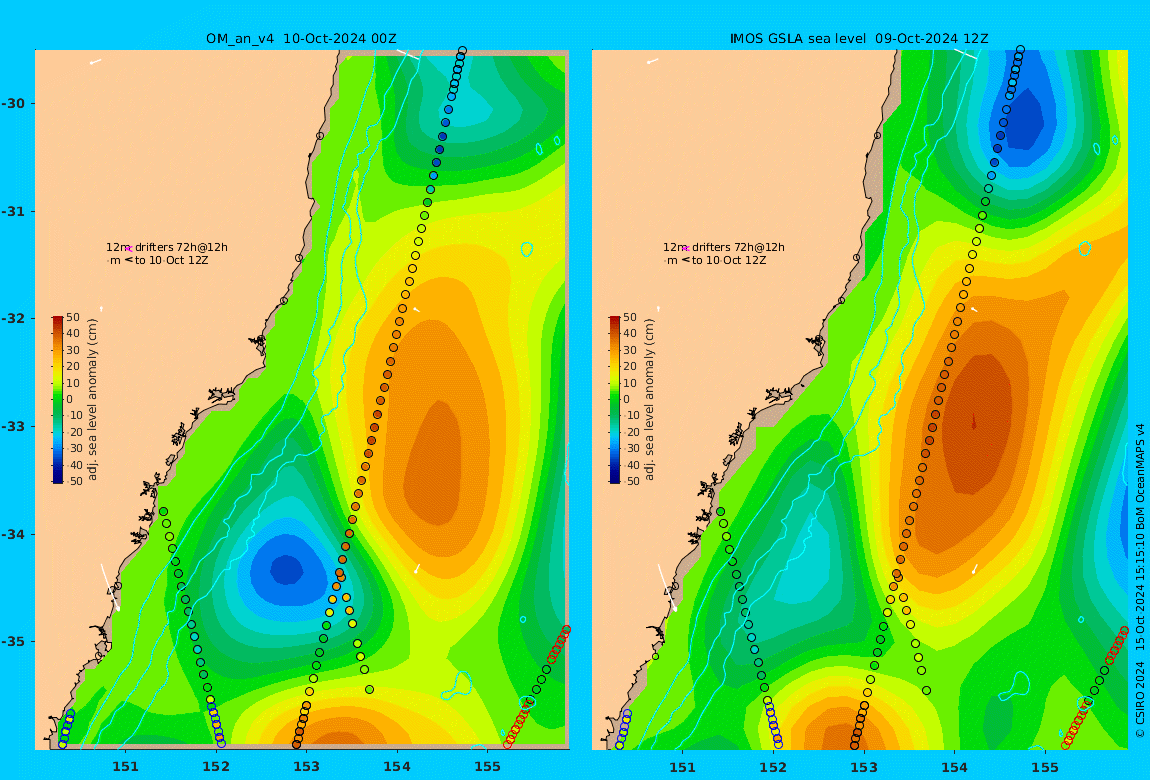Image resolution: width=1150 pixels, height=780 pixels.
Task: Click longitude 152 under the right map
Action: pos(773,767)
